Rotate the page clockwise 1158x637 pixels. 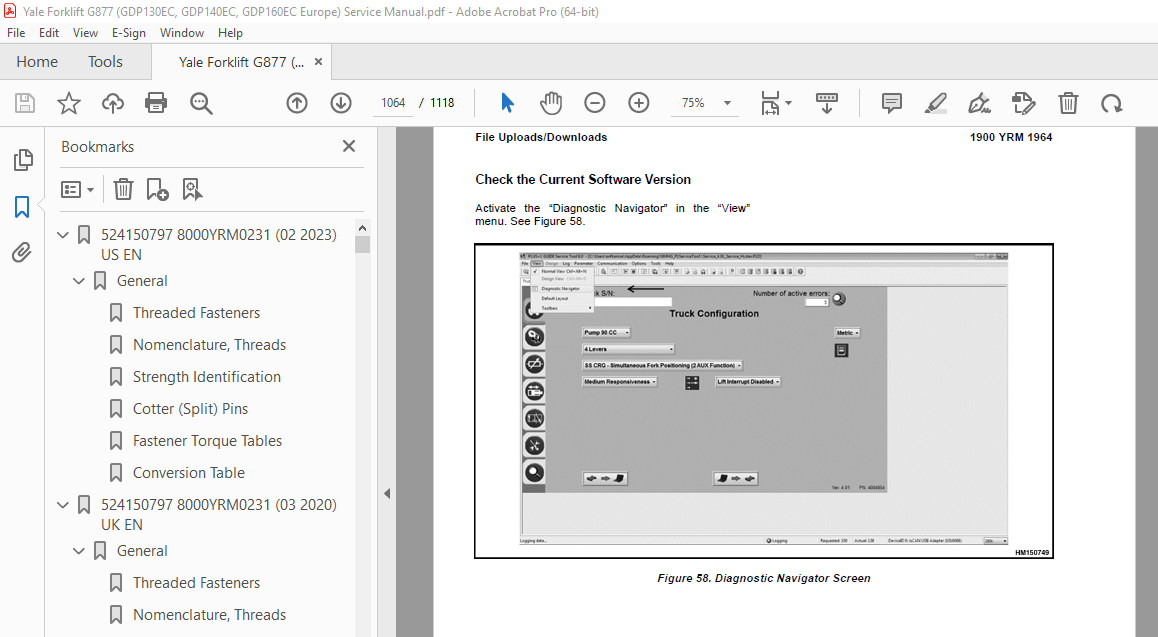[1111, 103]
